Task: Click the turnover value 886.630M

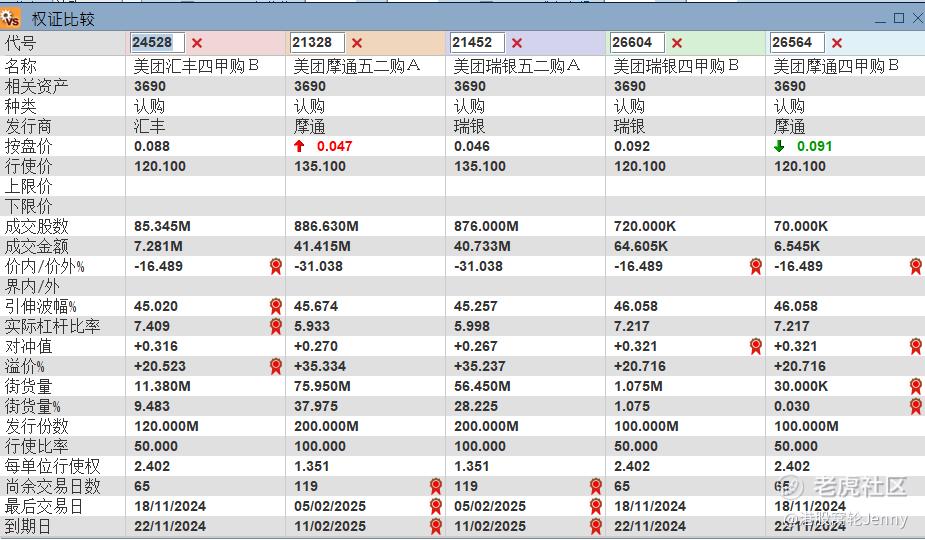Action: (326, 226)
